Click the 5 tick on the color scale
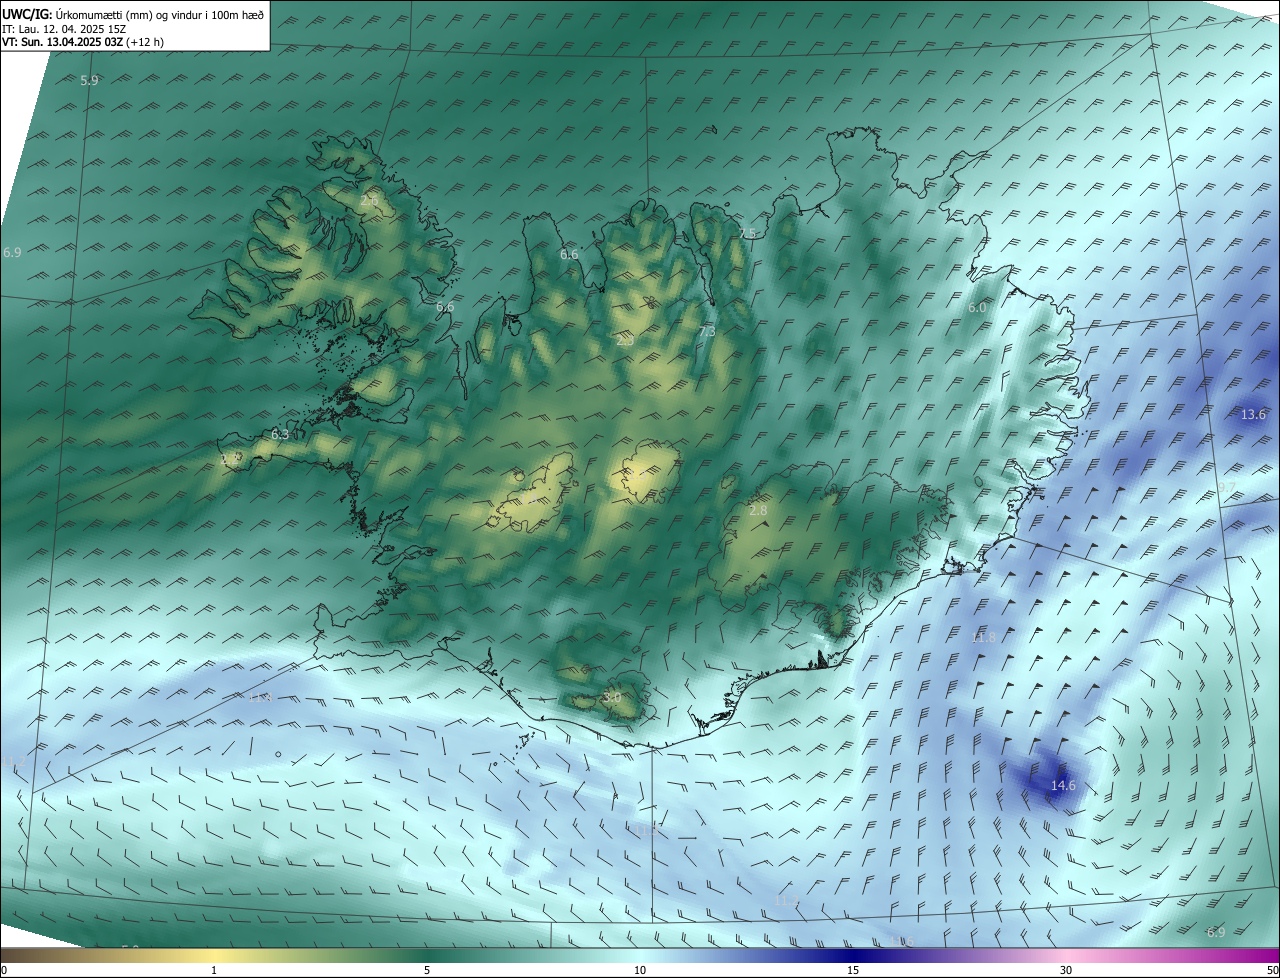This screenshot has height=978, width=1280. [x=427, y=970]
